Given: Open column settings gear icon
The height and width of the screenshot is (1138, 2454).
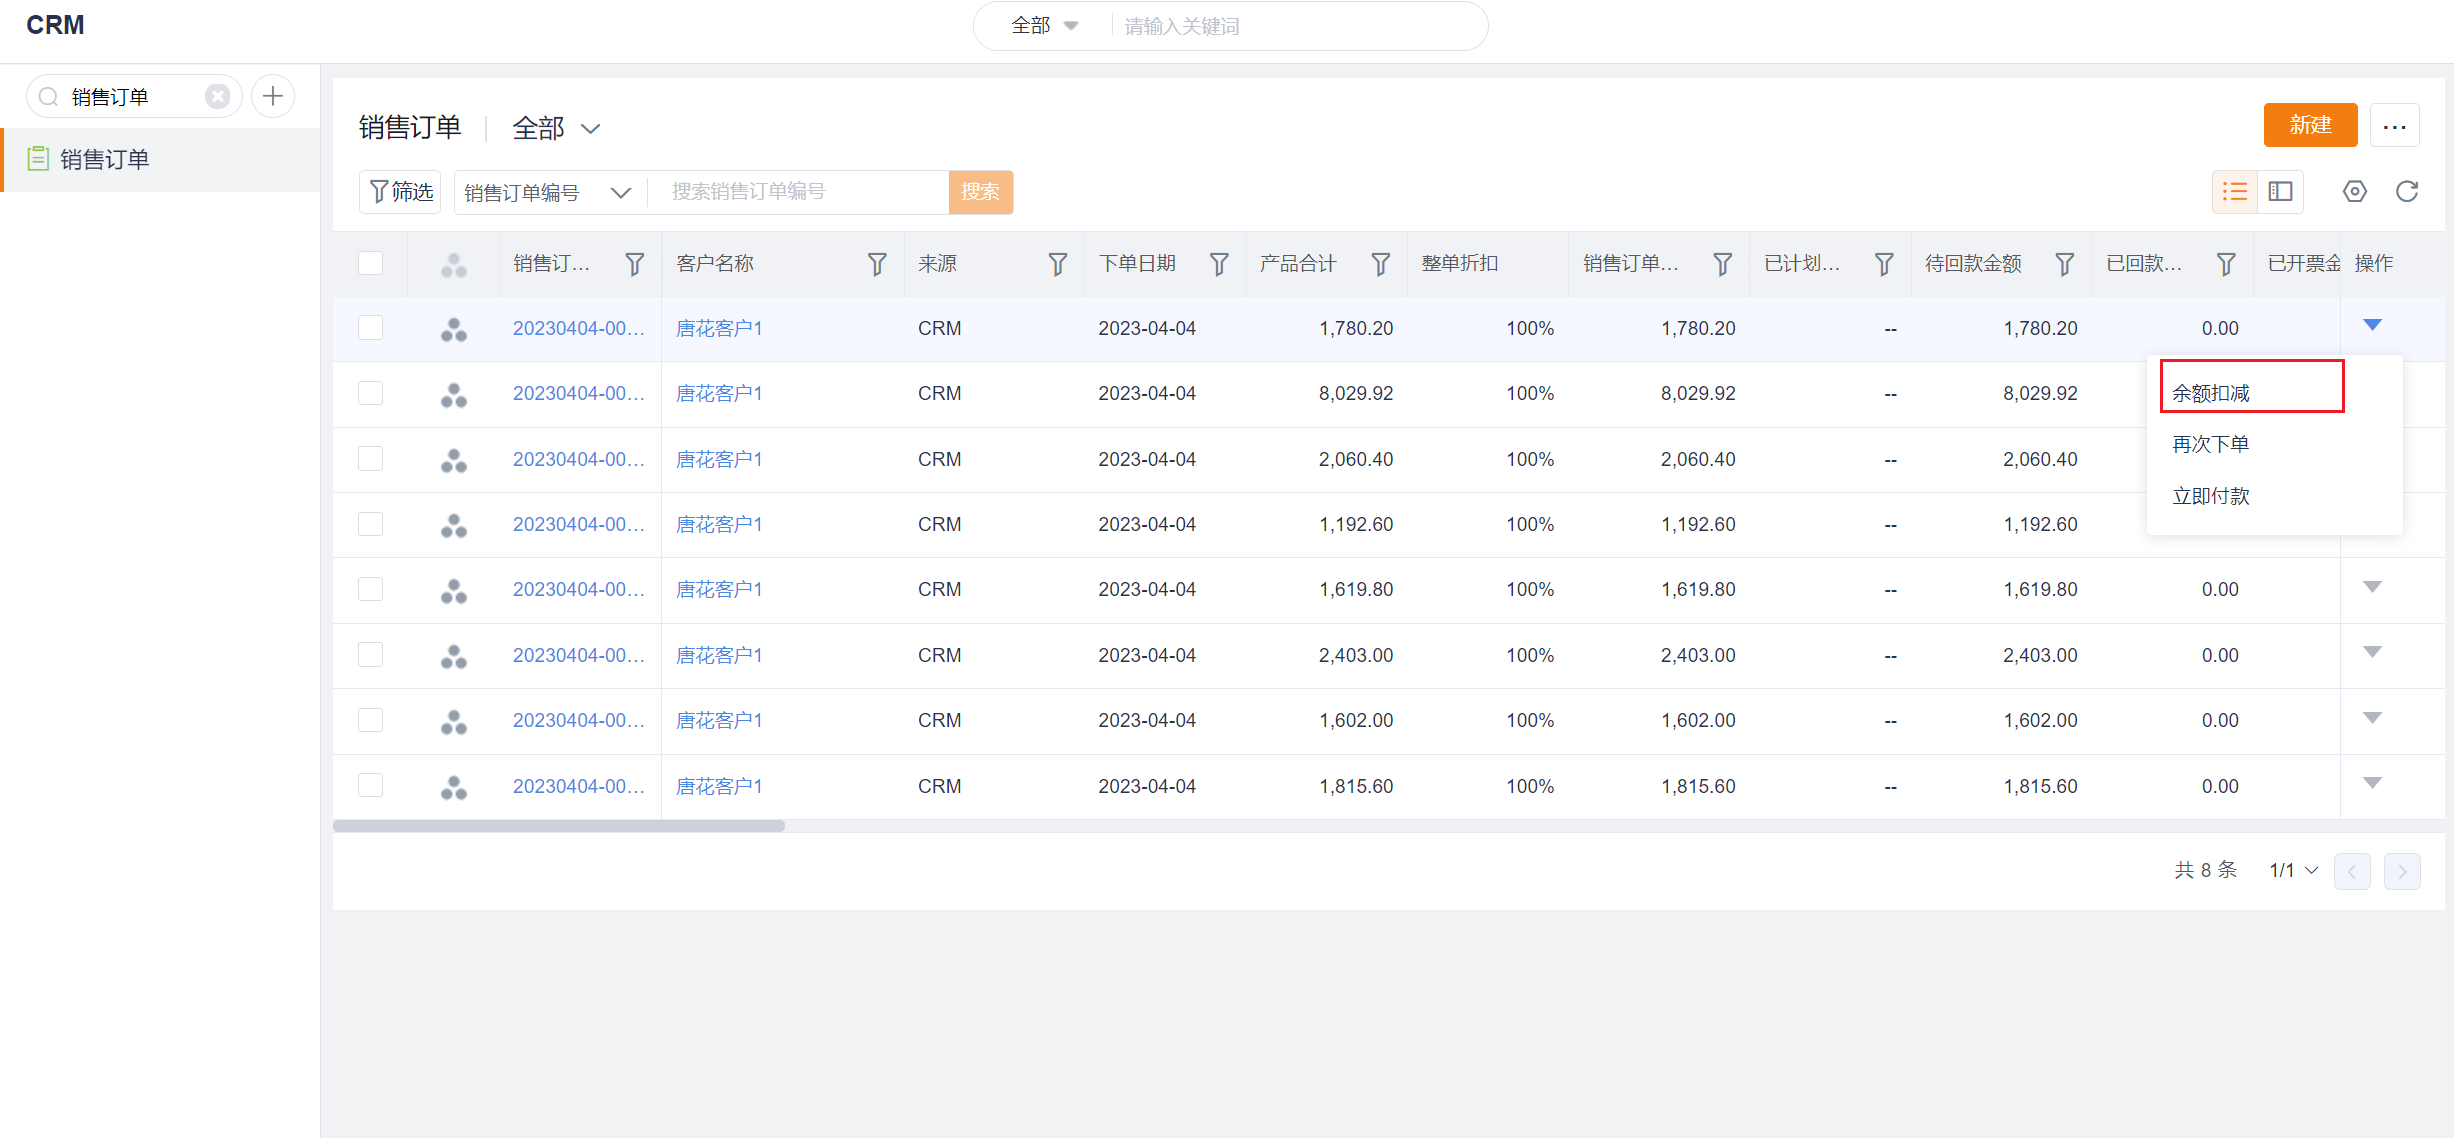Looking at the screenshot, I should pos(2355,191).
